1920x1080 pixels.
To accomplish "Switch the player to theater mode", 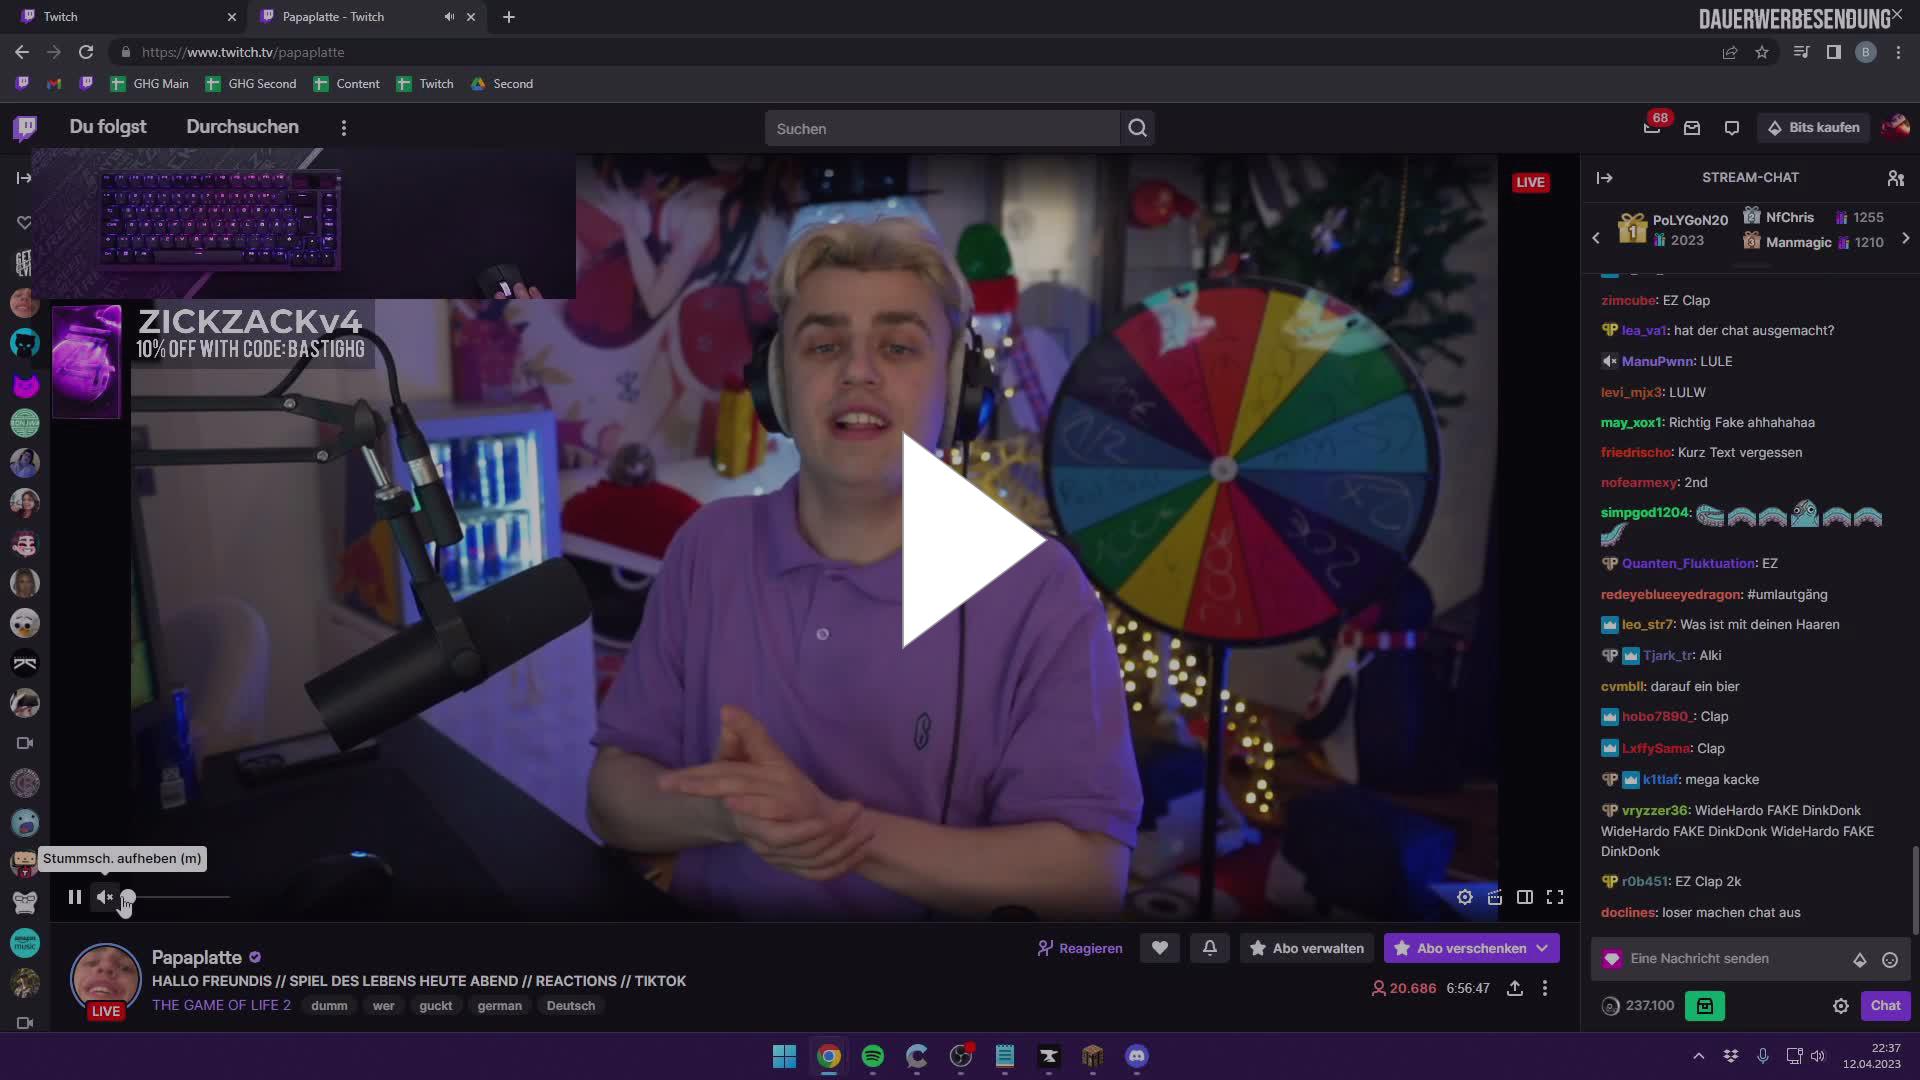I will click(x=1526, y=897).
